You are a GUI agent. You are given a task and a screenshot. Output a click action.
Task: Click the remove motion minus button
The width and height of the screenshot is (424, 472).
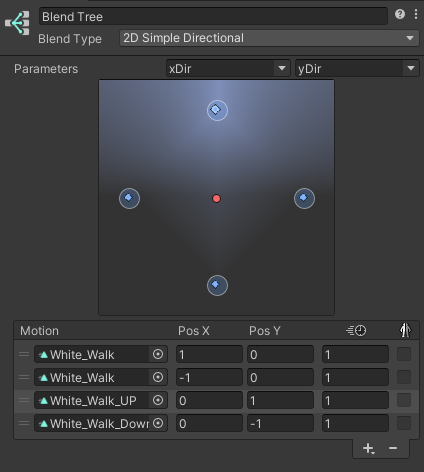(x=393, y=448)
